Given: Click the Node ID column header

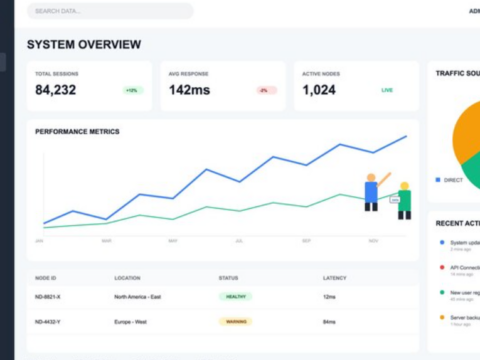Looking at the screenshot, I should (x=46, y=278).
